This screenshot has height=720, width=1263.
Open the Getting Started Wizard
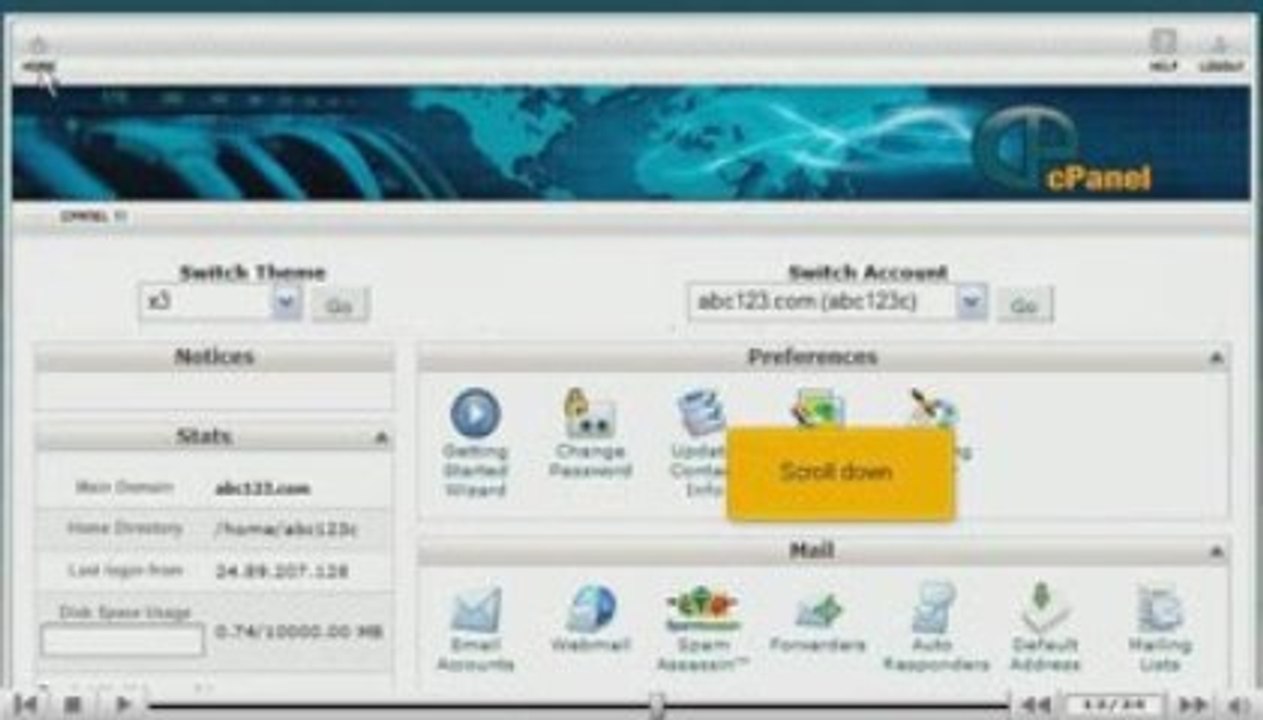(x=475, y=443)
